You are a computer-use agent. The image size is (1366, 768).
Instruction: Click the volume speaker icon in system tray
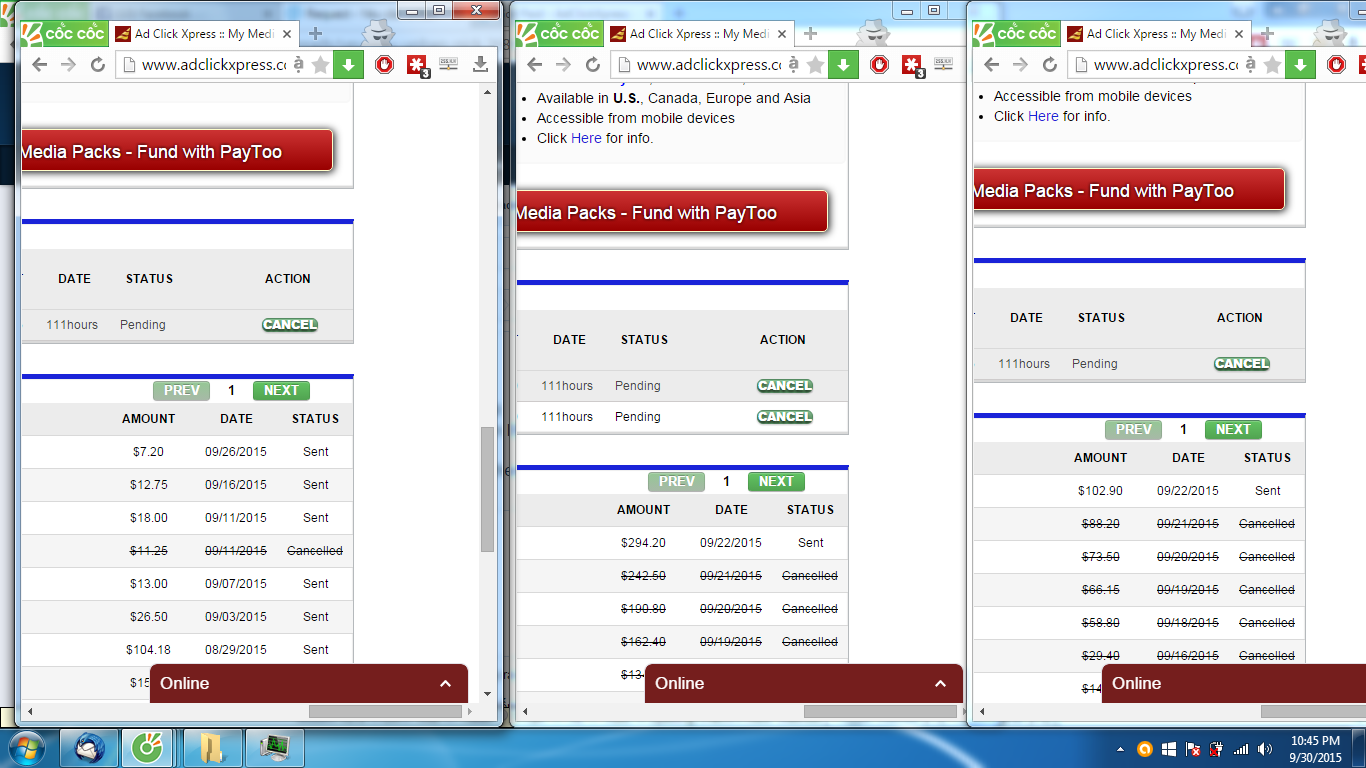pos(1264,748)
